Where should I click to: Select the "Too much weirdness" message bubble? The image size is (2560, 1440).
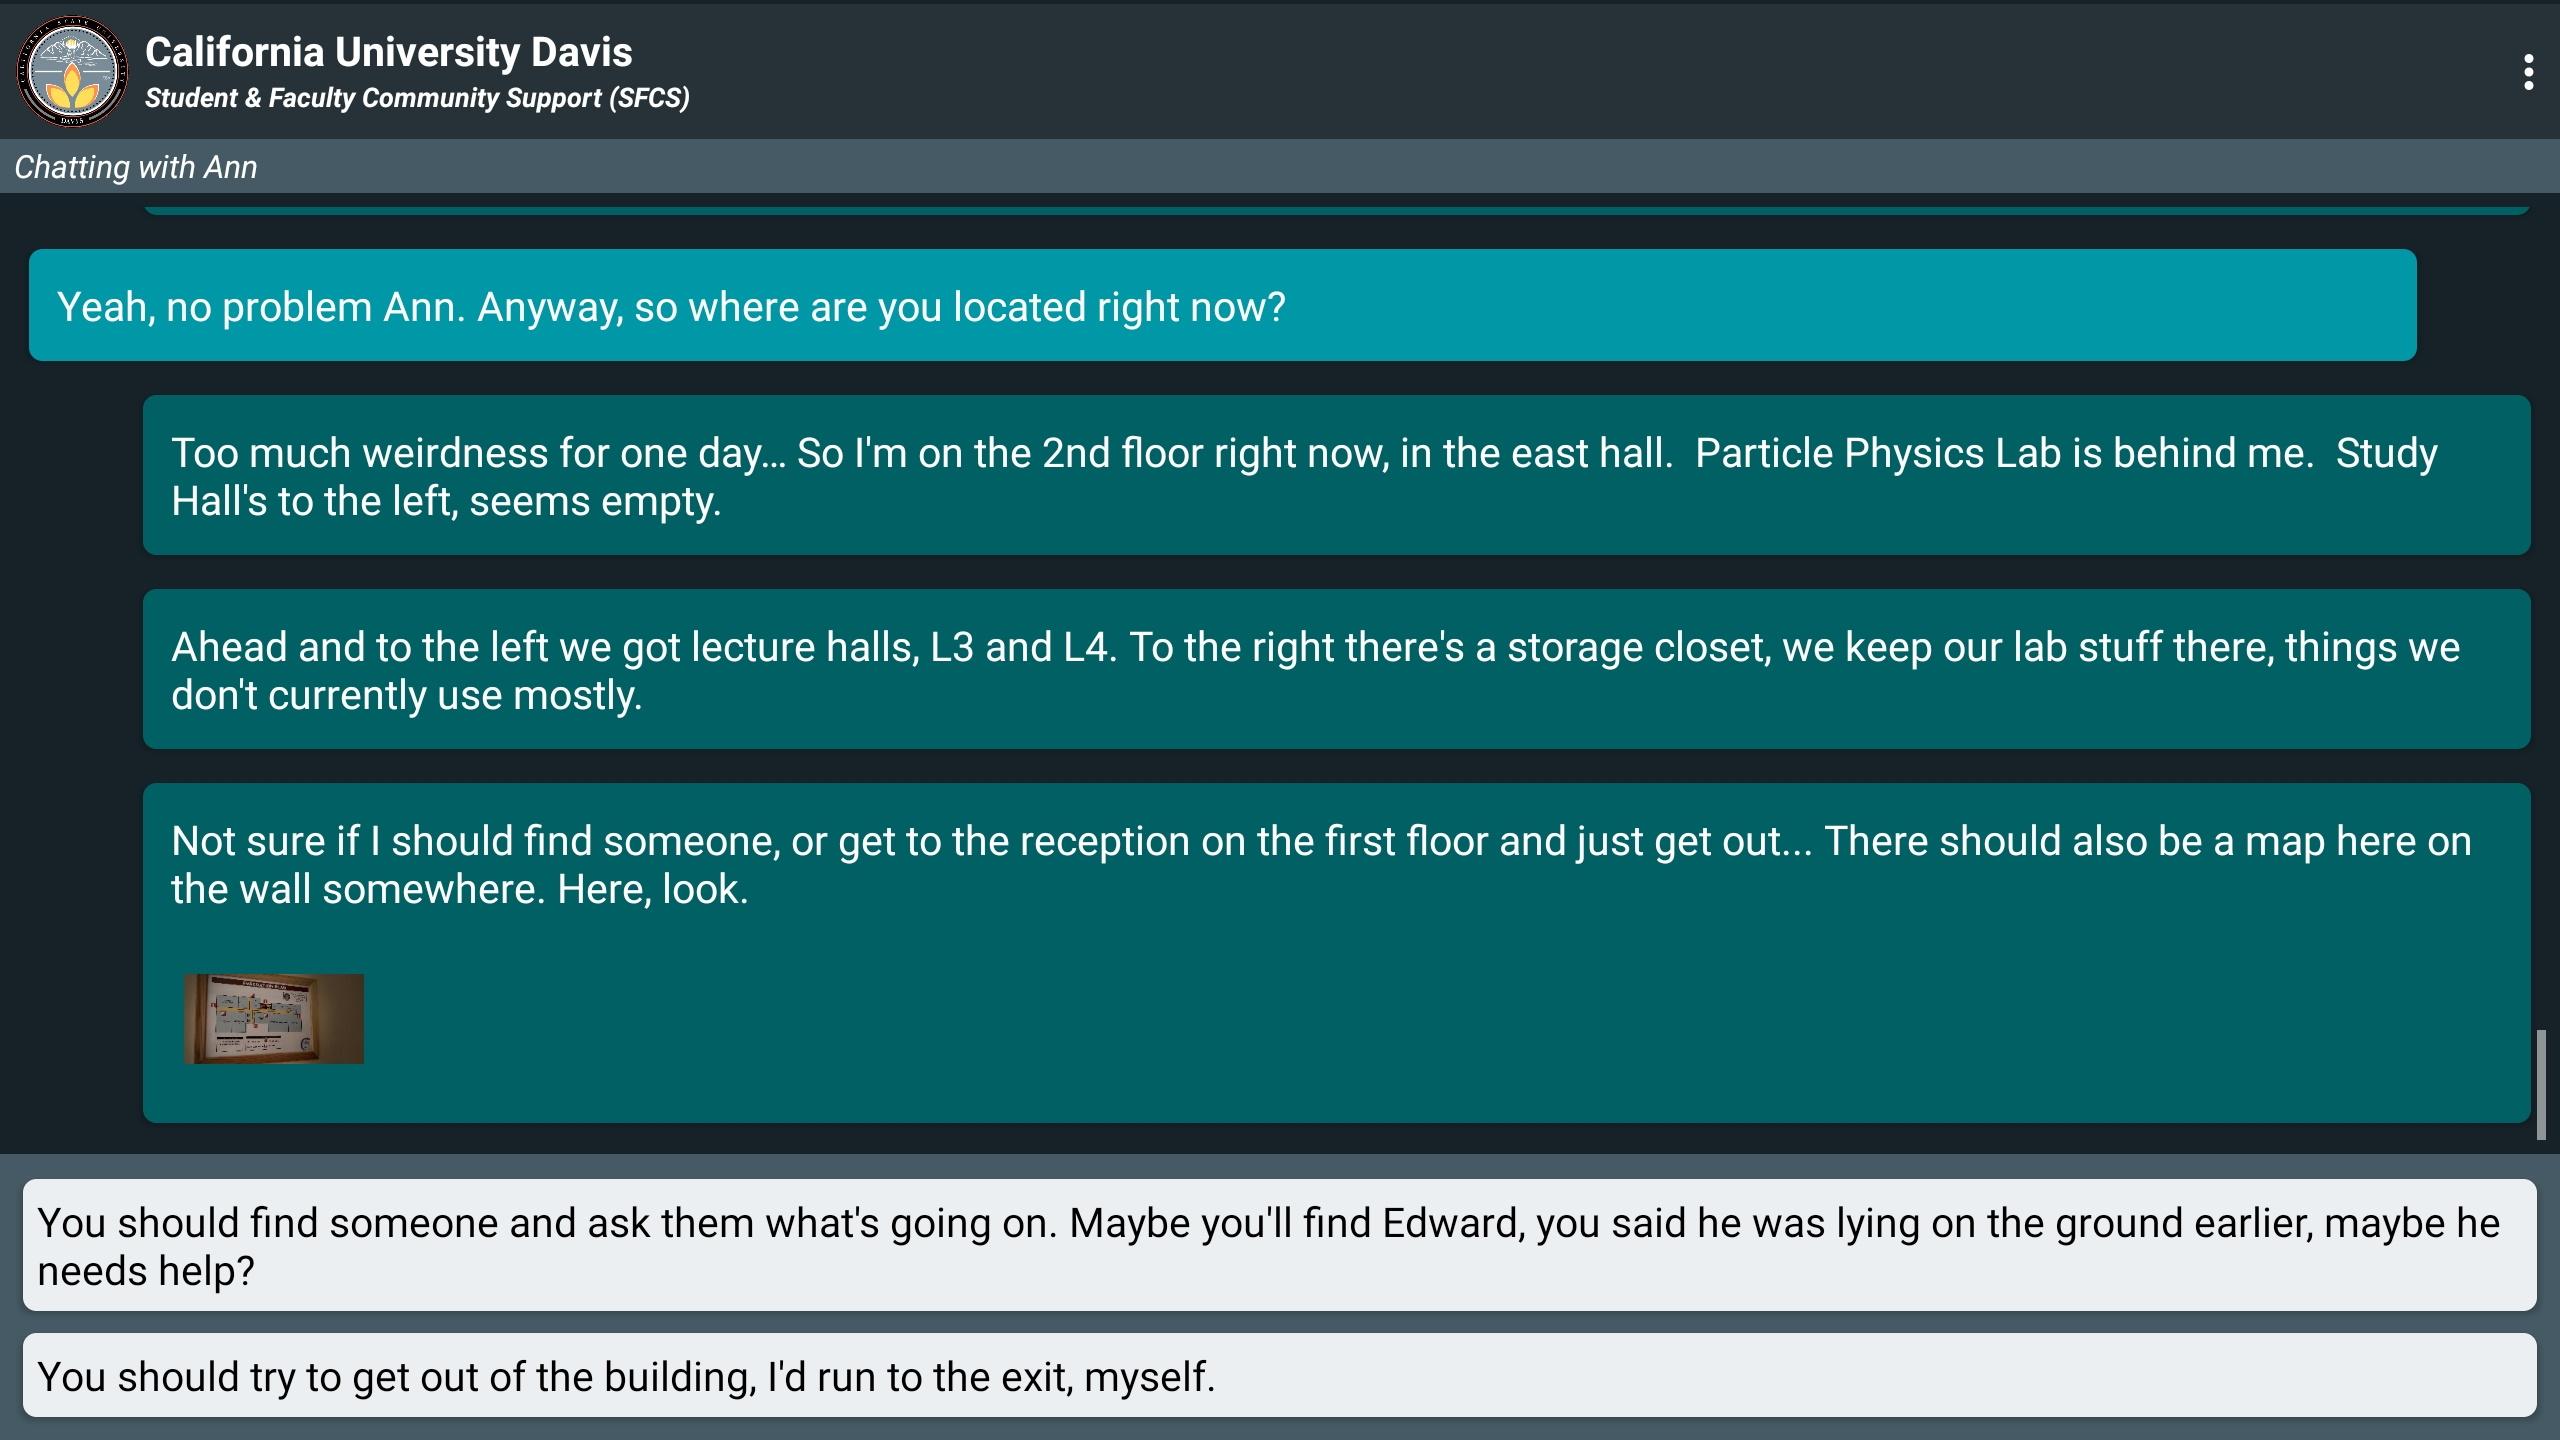[x=1336, y=476]
